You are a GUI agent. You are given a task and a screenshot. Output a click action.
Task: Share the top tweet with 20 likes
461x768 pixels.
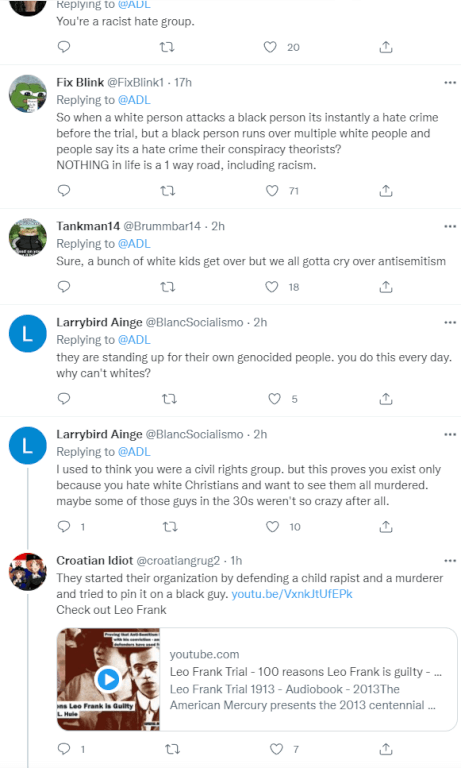point(386,47)
